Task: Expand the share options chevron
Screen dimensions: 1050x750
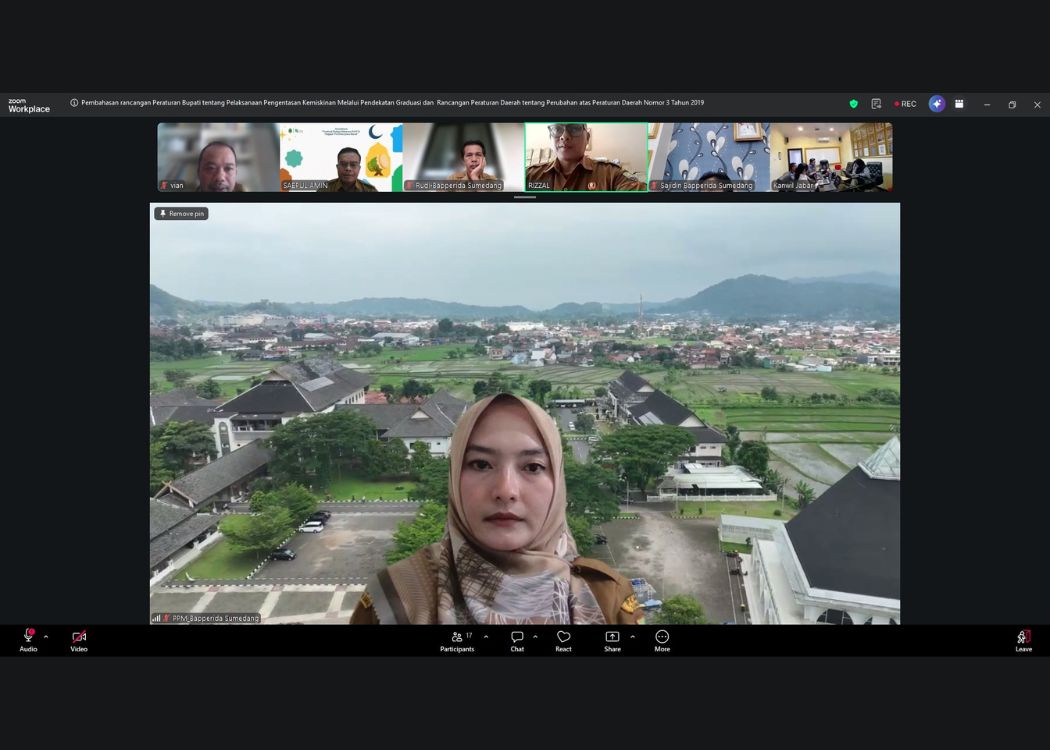Action: (x=632, y=636)
